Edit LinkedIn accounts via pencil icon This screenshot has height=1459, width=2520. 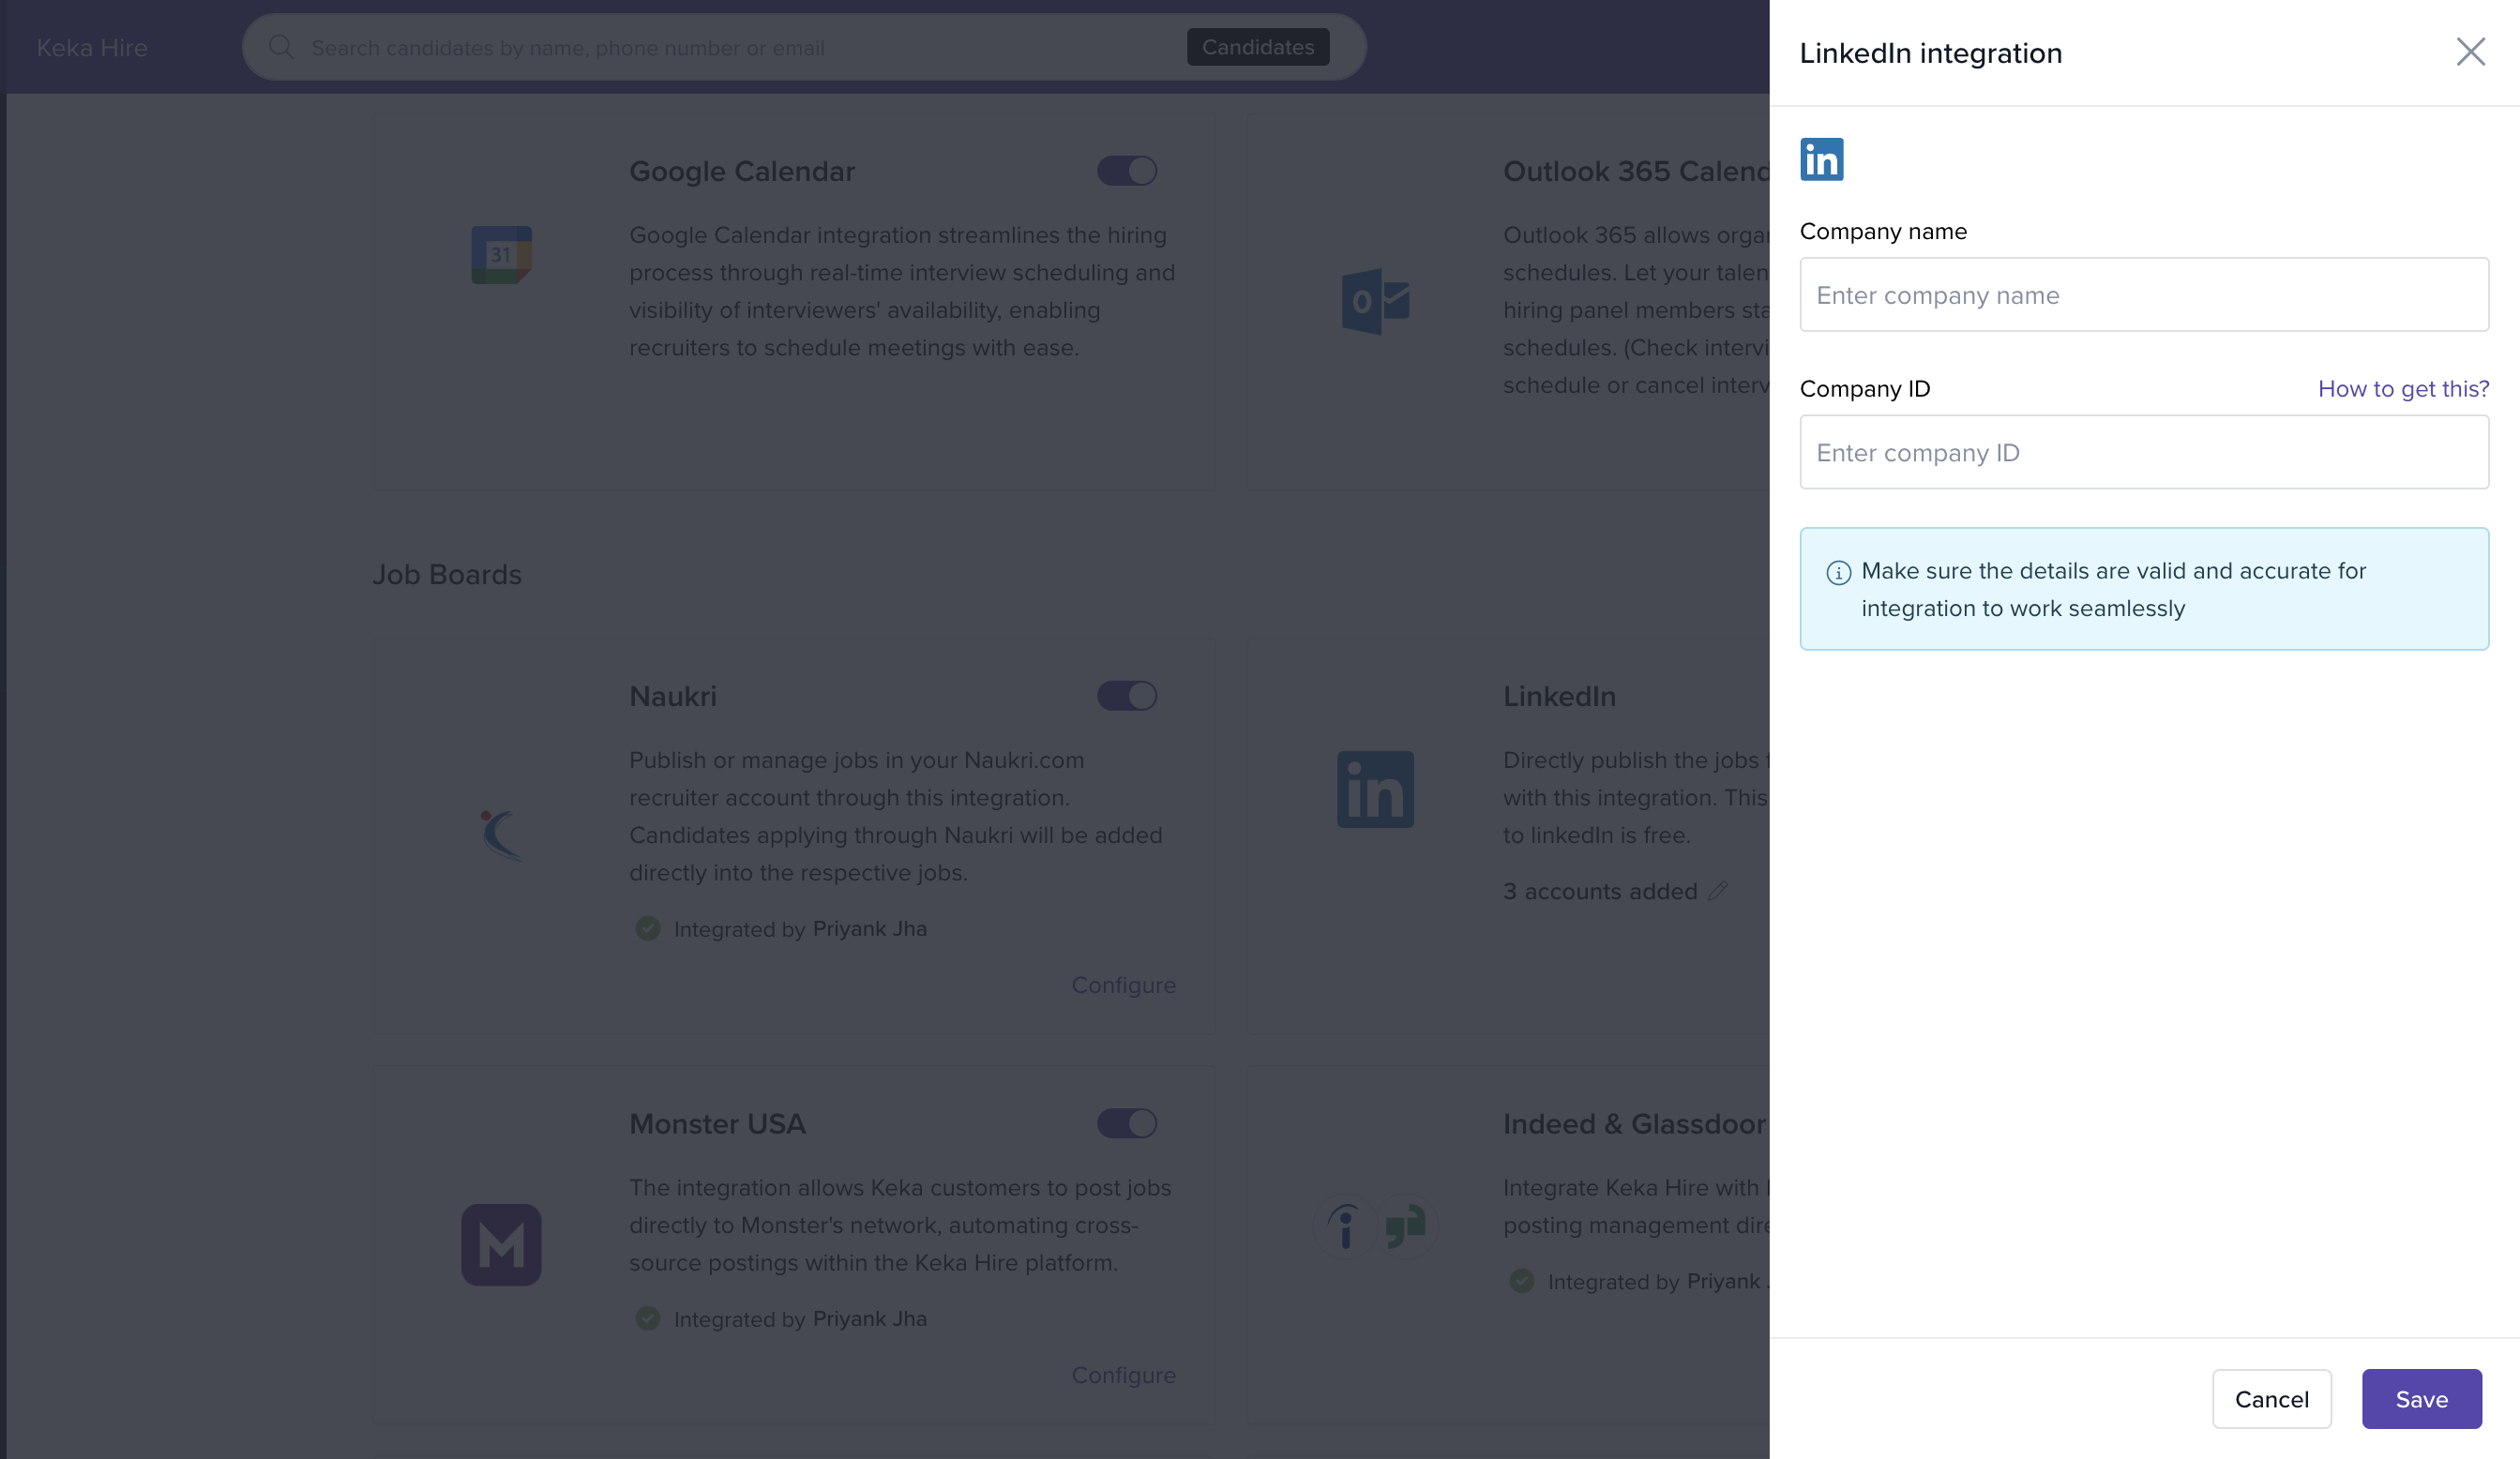pyautogui.click(x=1717, y=891)
